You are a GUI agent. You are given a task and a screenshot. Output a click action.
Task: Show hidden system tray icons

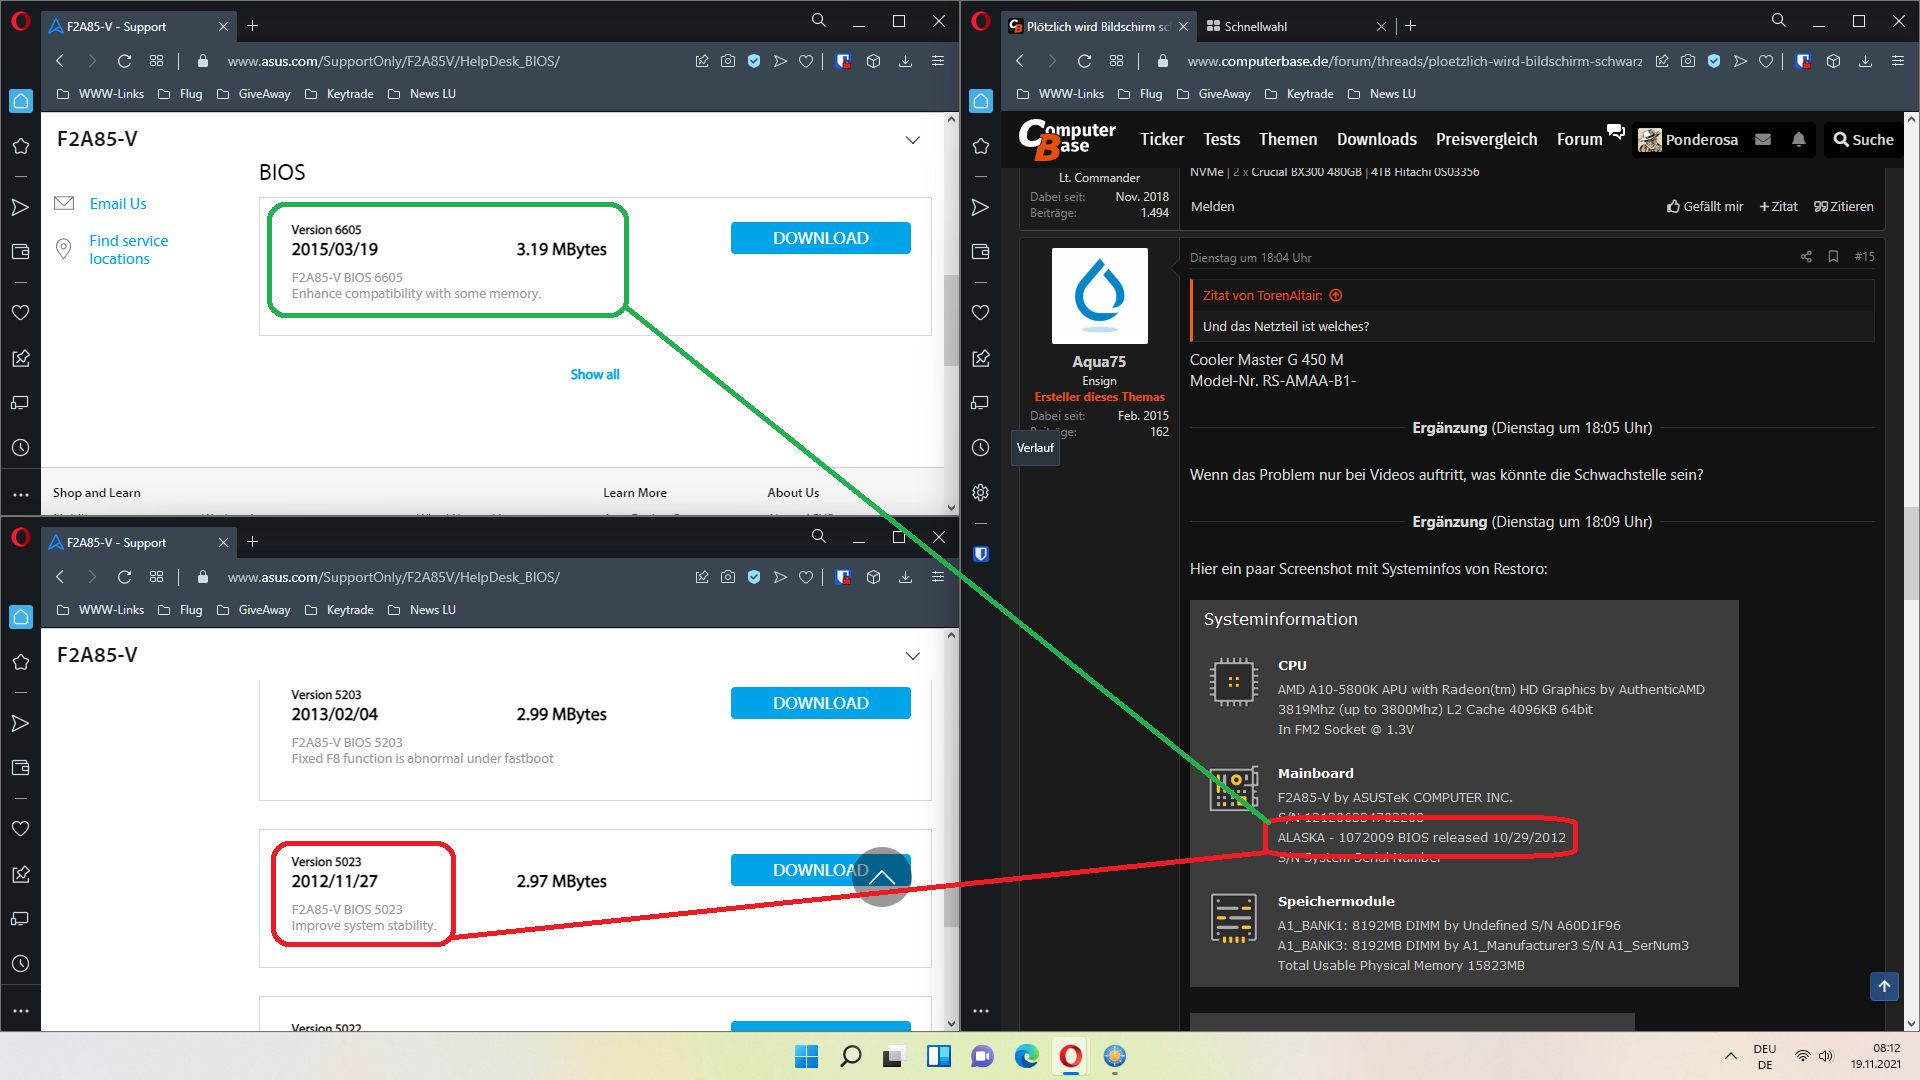(x=1730, y=1056)
